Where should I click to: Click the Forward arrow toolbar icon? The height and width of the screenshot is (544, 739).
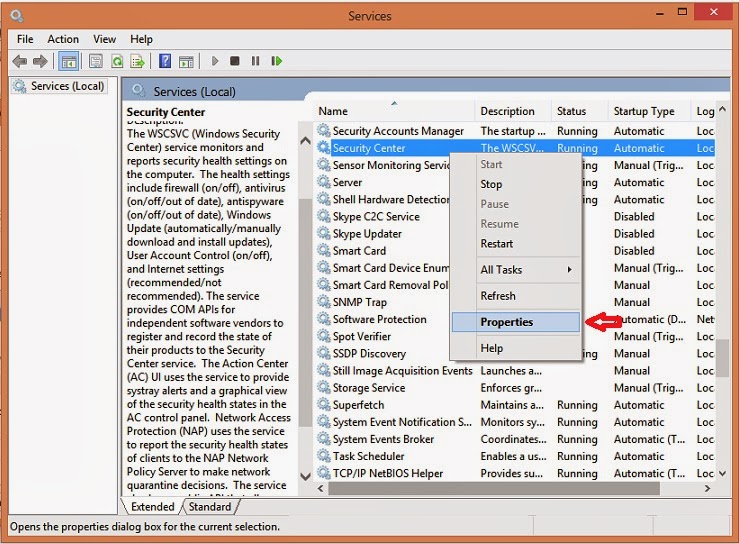click(40, 61)
